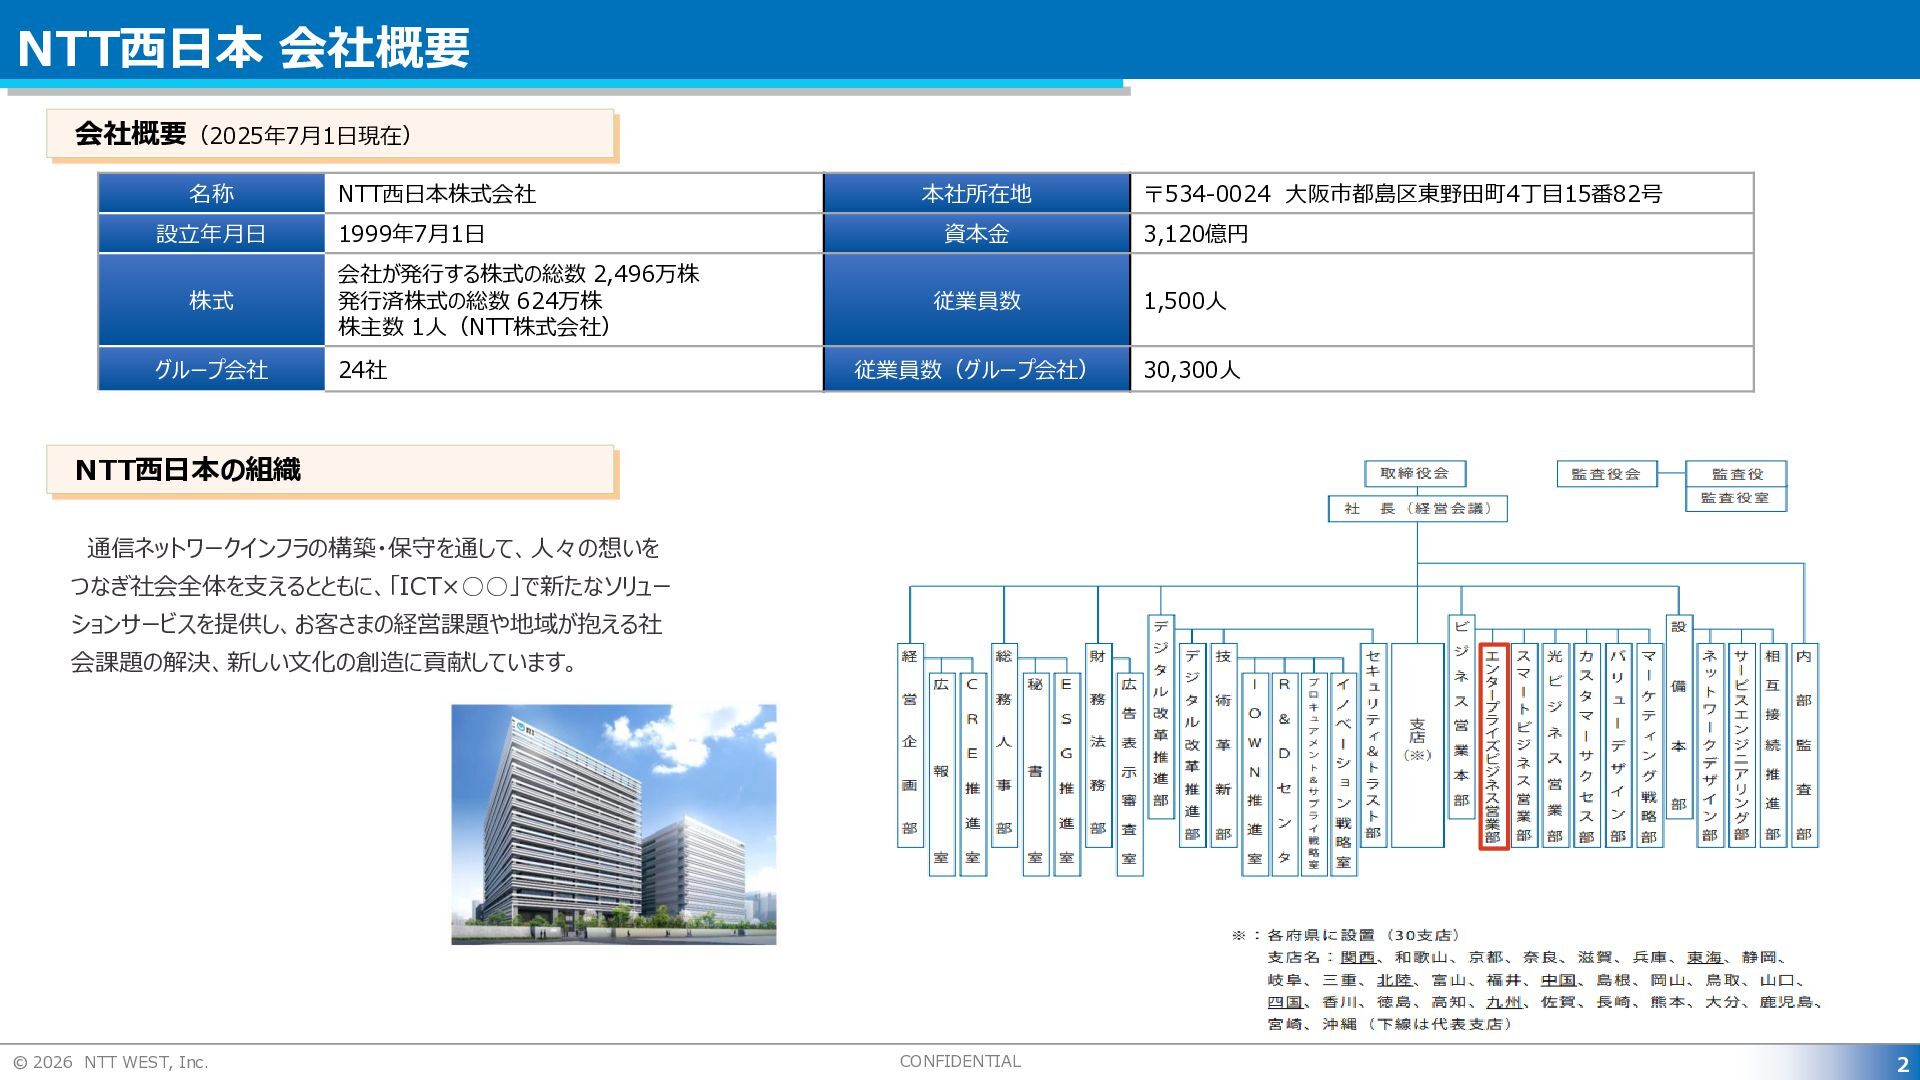This screenshot has width=1920, height=1080.
Task: Click the "セキュリティ&トラスト部" org chart box
Action: 1373,745
